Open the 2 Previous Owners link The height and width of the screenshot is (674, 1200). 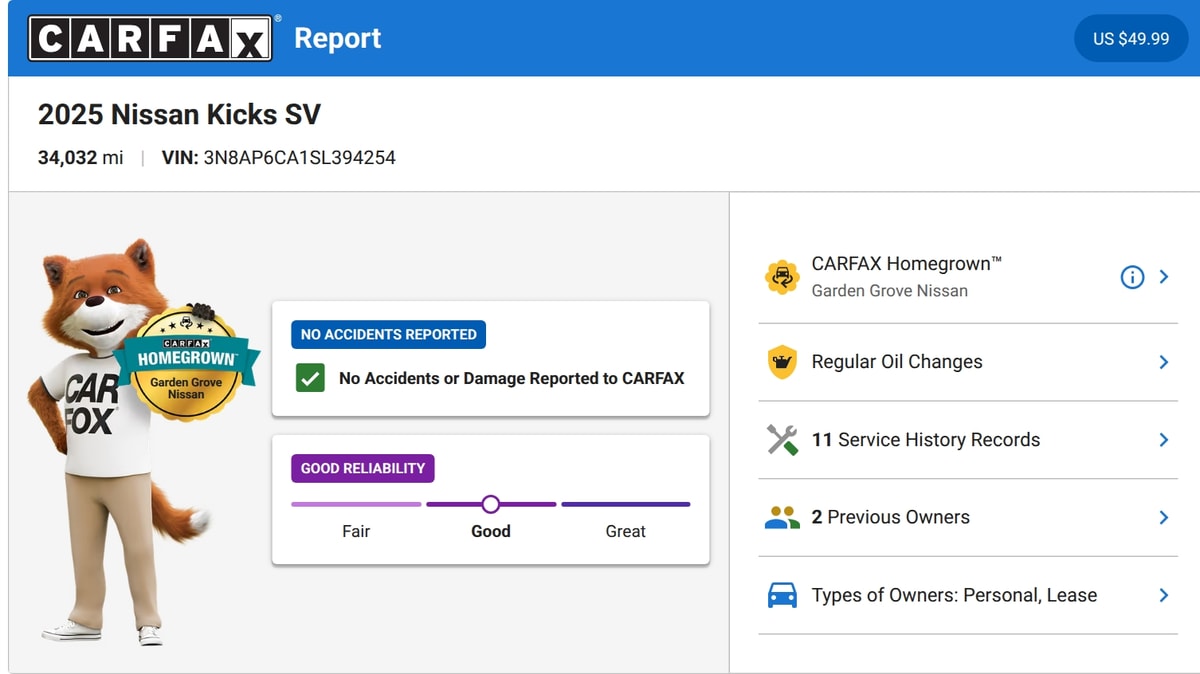pyautogui.click(x=891, y=517)
